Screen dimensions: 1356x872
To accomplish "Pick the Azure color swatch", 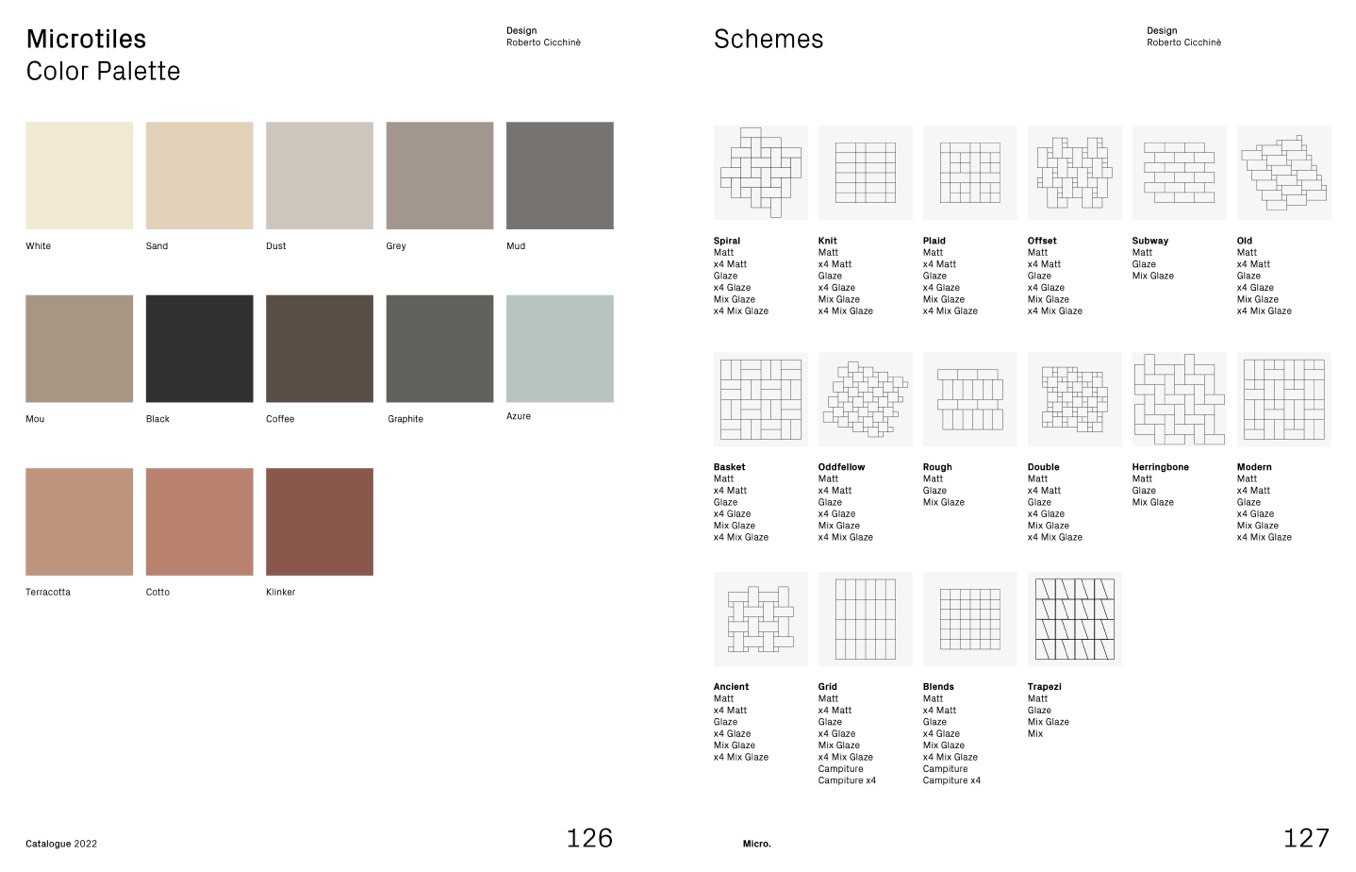I will [x=559, y=349].
